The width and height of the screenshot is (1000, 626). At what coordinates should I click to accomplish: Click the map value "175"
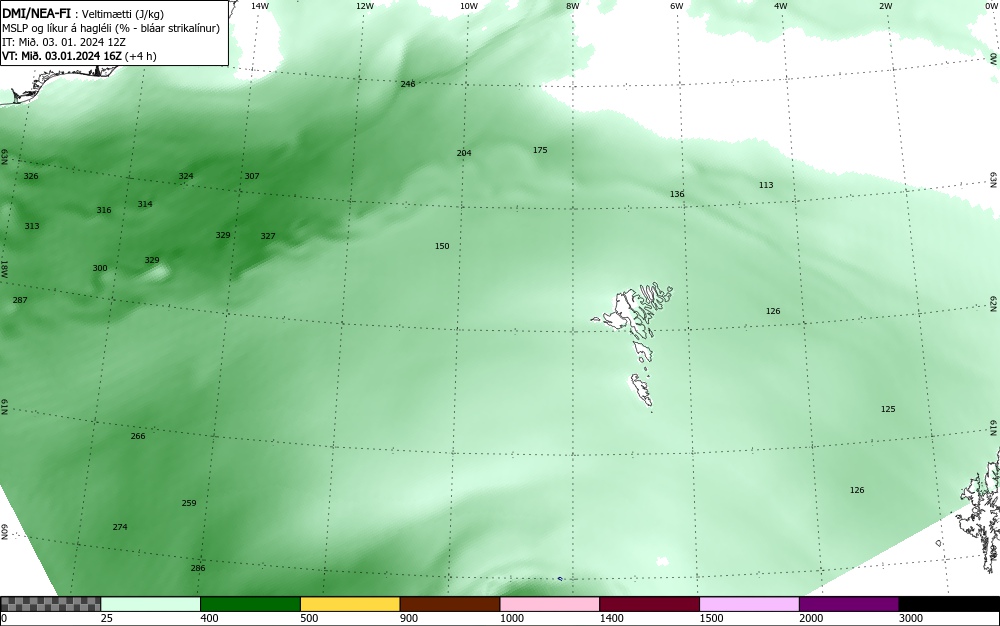(x=540, y=150)
